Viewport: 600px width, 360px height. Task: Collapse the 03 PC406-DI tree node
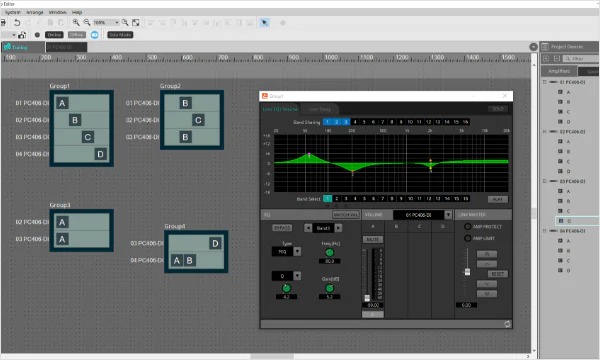tap(545, 181)
